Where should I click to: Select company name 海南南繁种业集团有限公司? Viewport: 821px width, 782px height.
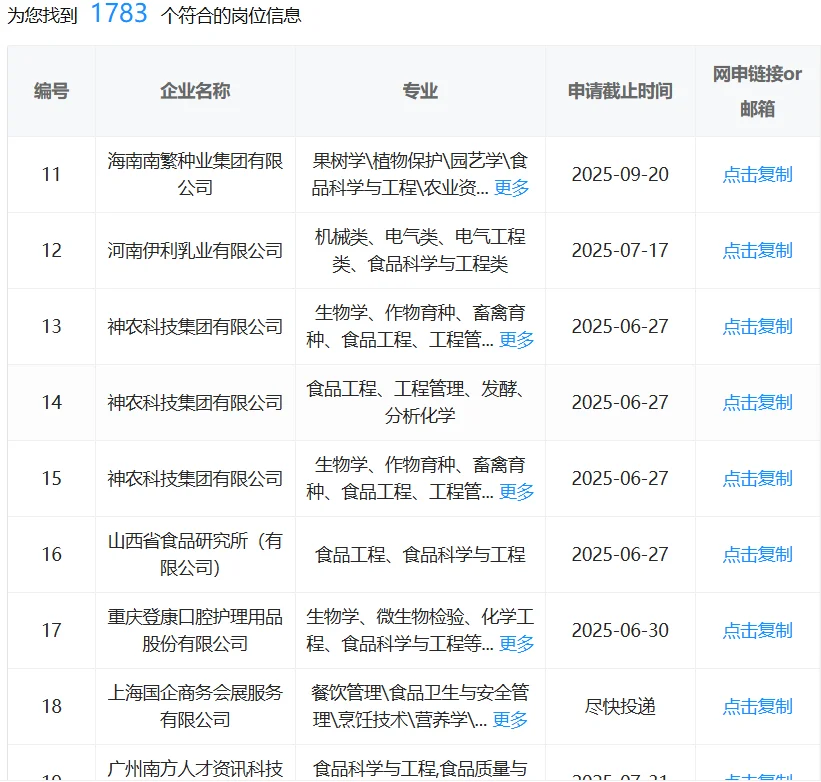click(195, 174)
